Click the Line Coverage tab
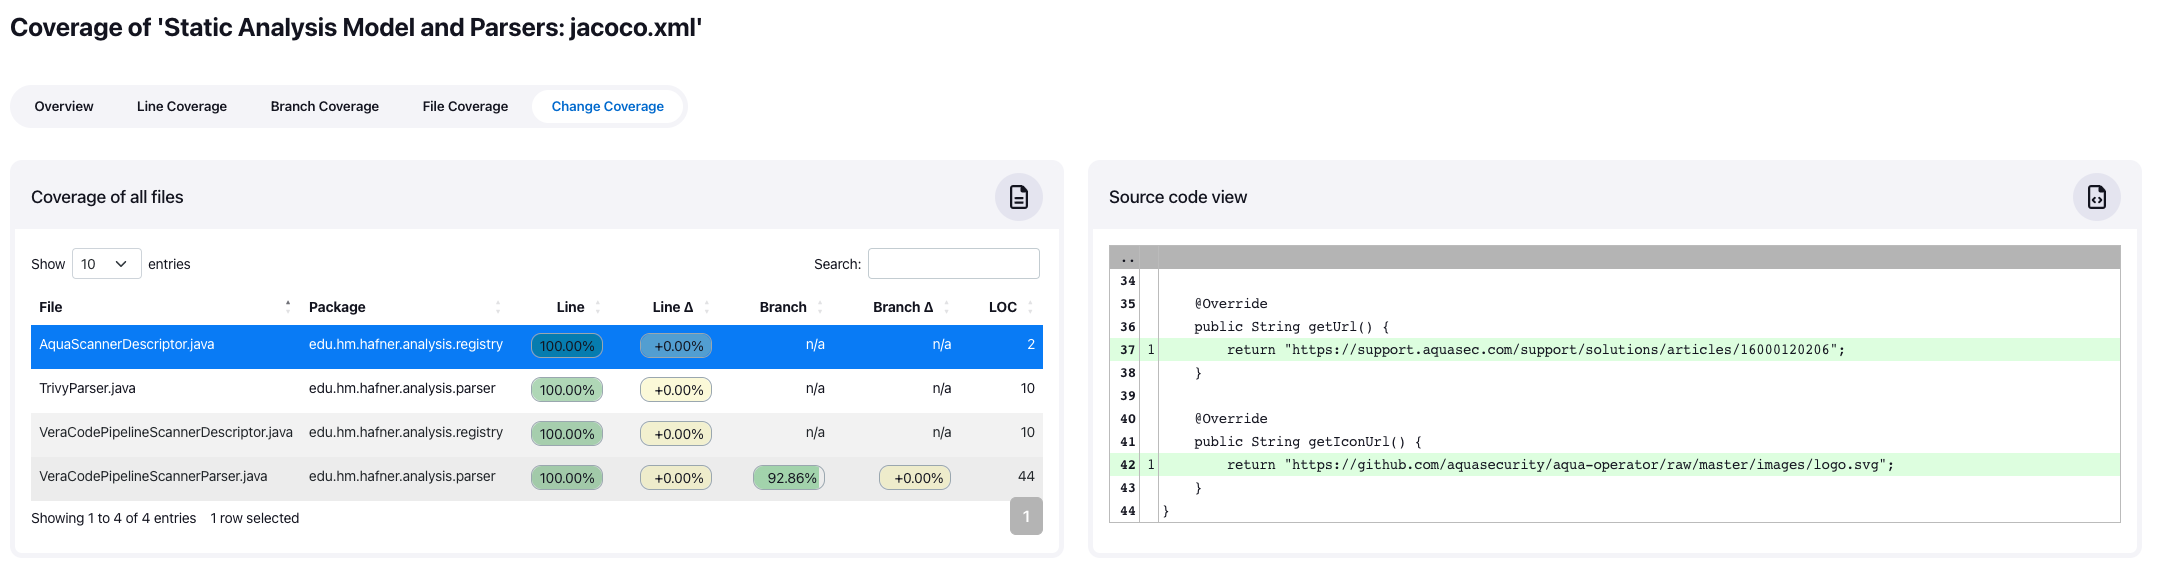The width and height of the screenshot is (2165, 569). tap(182, 106)
